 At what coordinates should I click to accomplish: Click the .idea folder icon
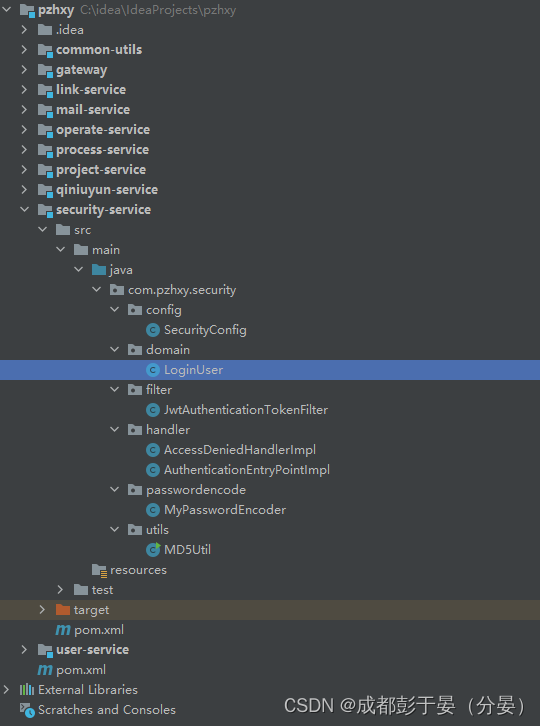tap(44, 30)
